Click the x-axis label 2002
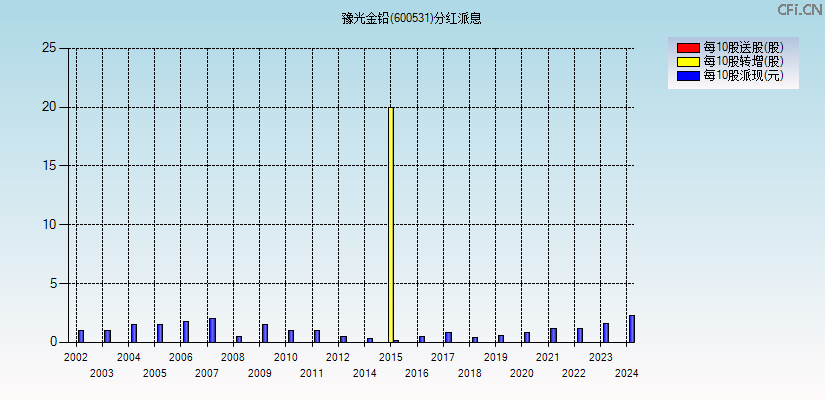 pos(76,357)
